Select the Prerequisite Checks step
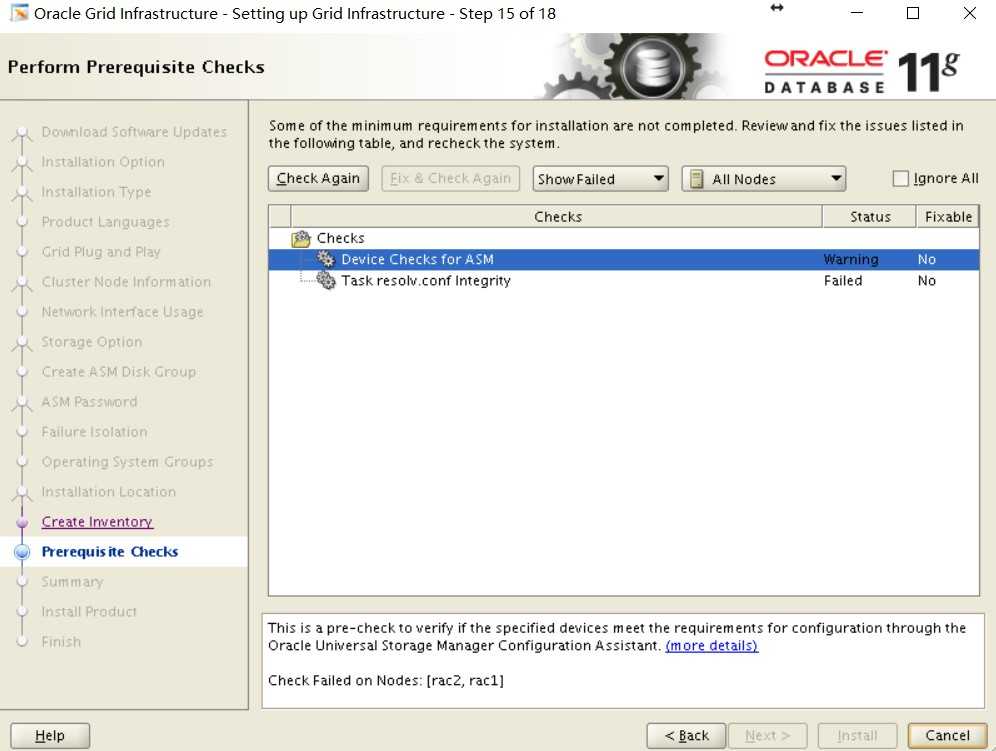Screen dimensions: 996x751 coord(110,551)
